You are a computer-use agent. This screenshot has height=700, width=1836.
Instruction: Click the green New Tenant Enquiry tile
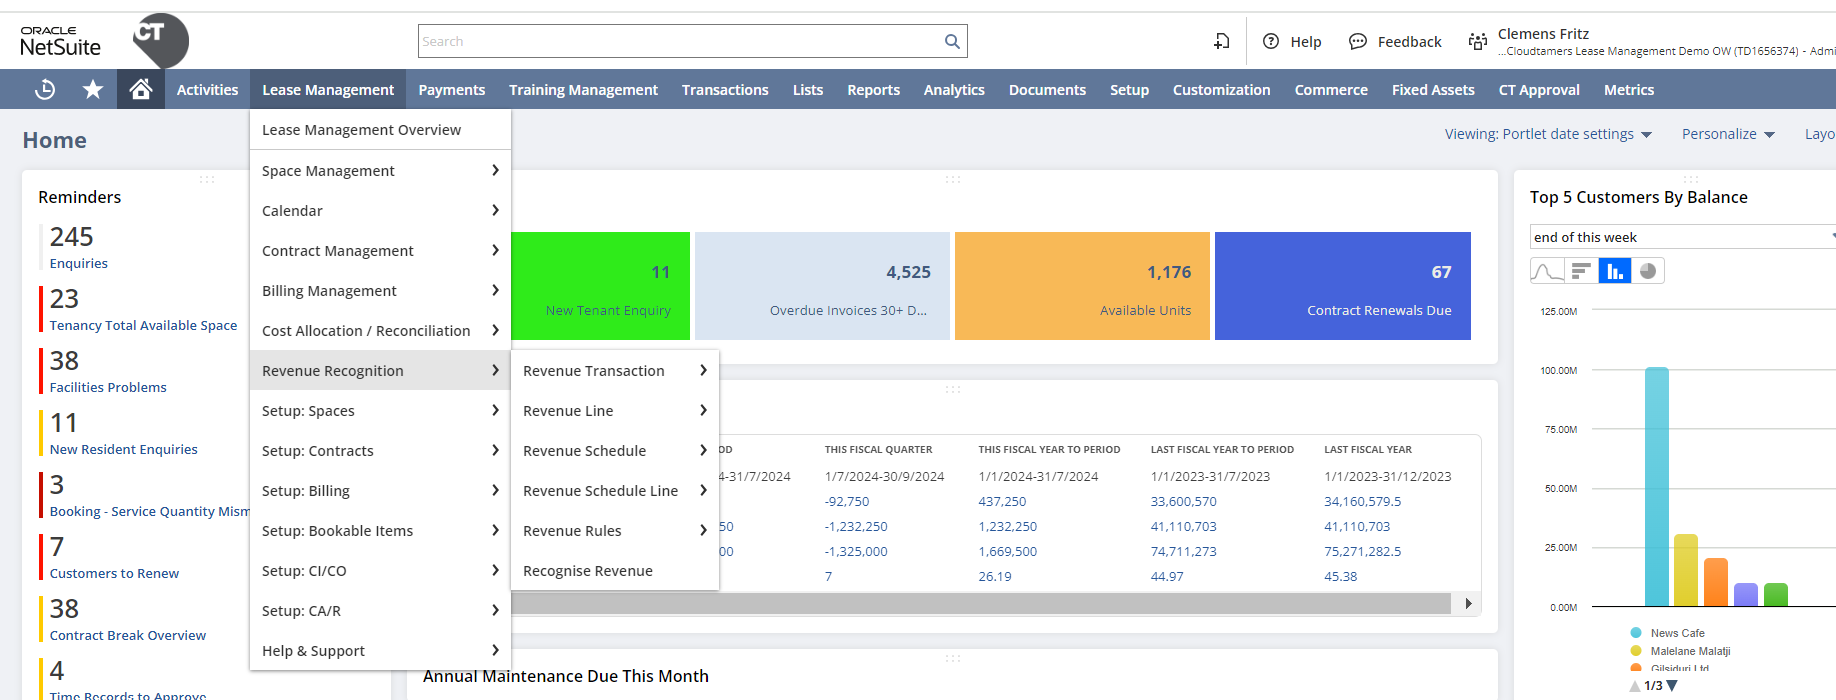coord(600,286)
